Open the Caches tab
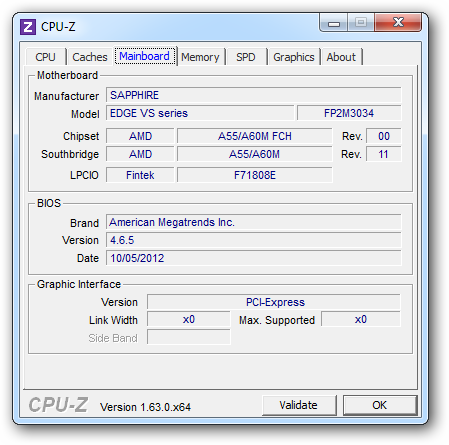Image resolution: width=449 pixels, height=445 pixels. 90,57
